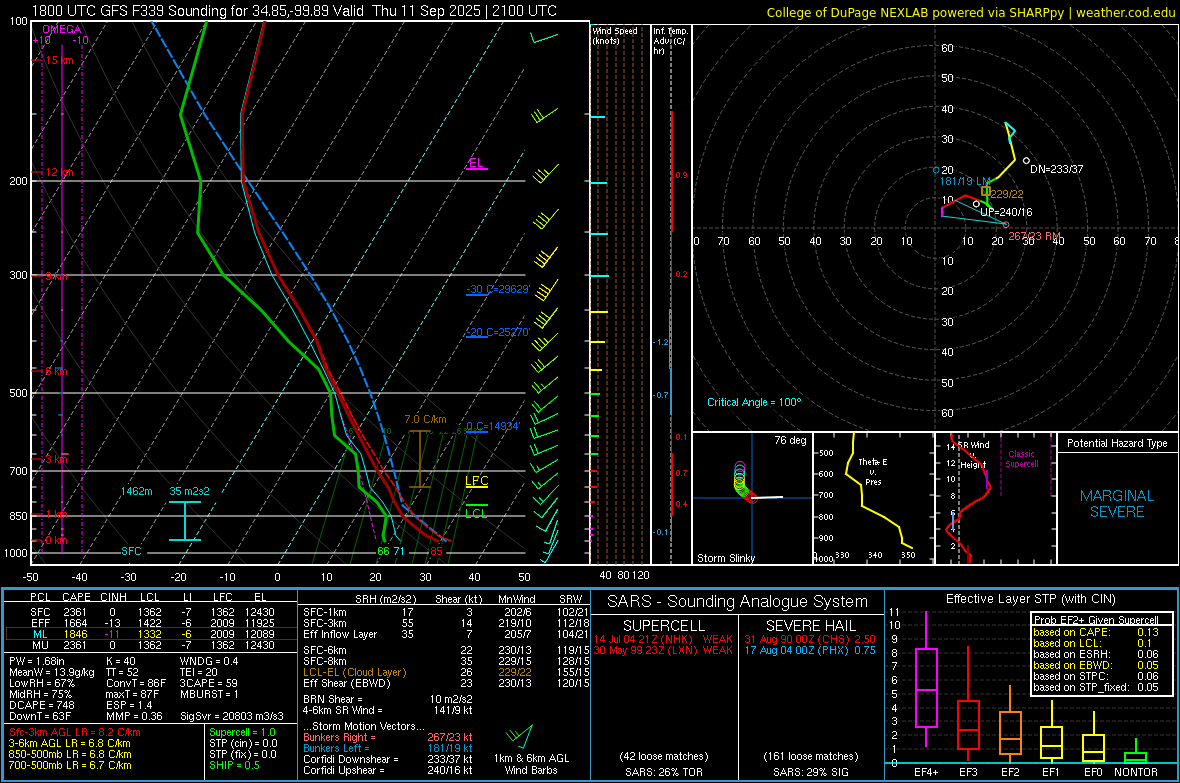Click the LCL-EL (Cloud Layer) row
The width and height of the screenshot is (1180, 783).
446,672
